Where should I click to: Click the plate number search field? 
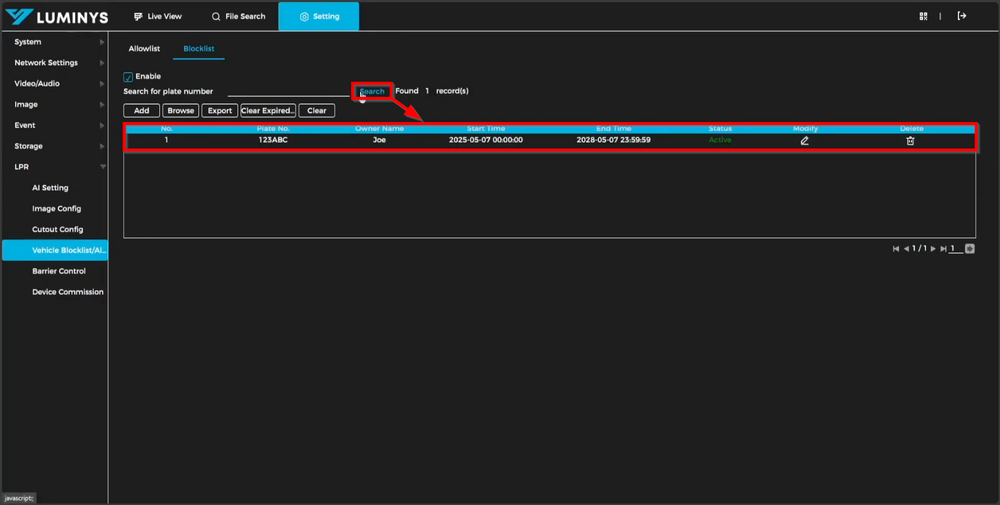[288, 91]
